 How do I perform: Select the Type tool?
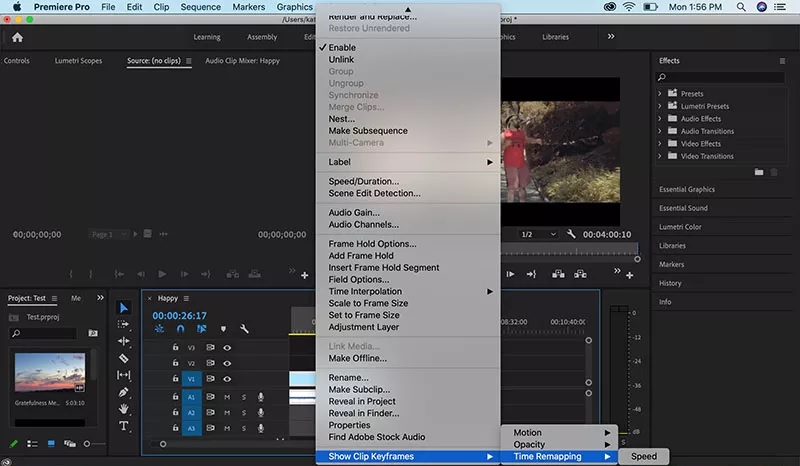click(124, 426)
